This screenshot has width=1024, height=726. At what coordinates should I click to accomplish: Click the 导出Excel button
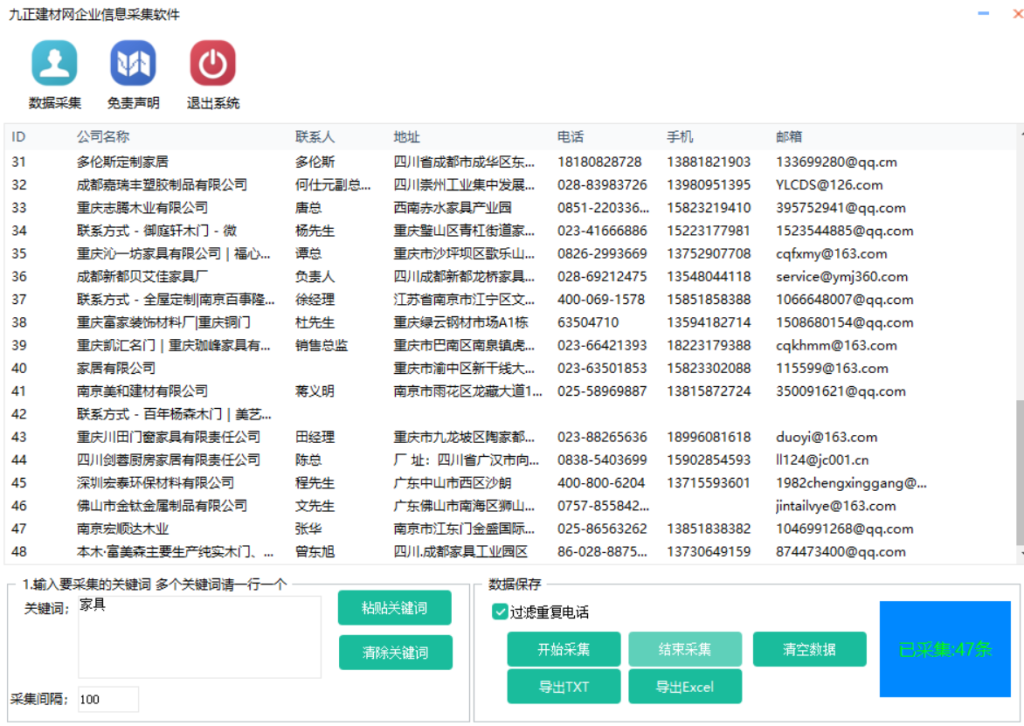[685, 687]
